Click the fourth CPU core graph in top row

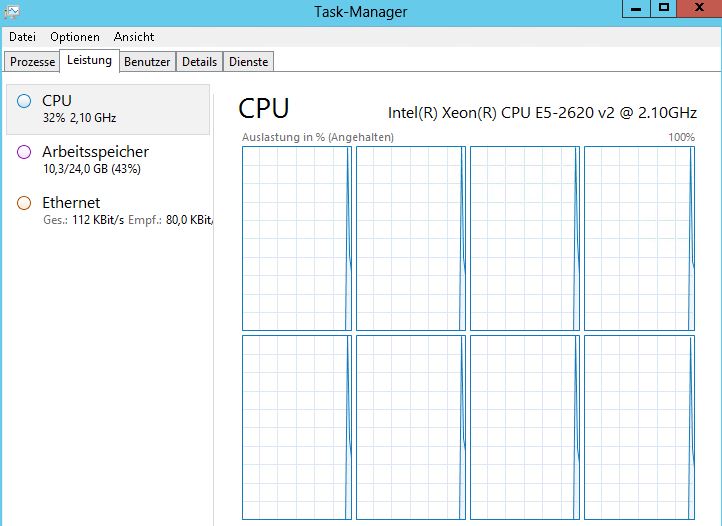coord(640,238)
